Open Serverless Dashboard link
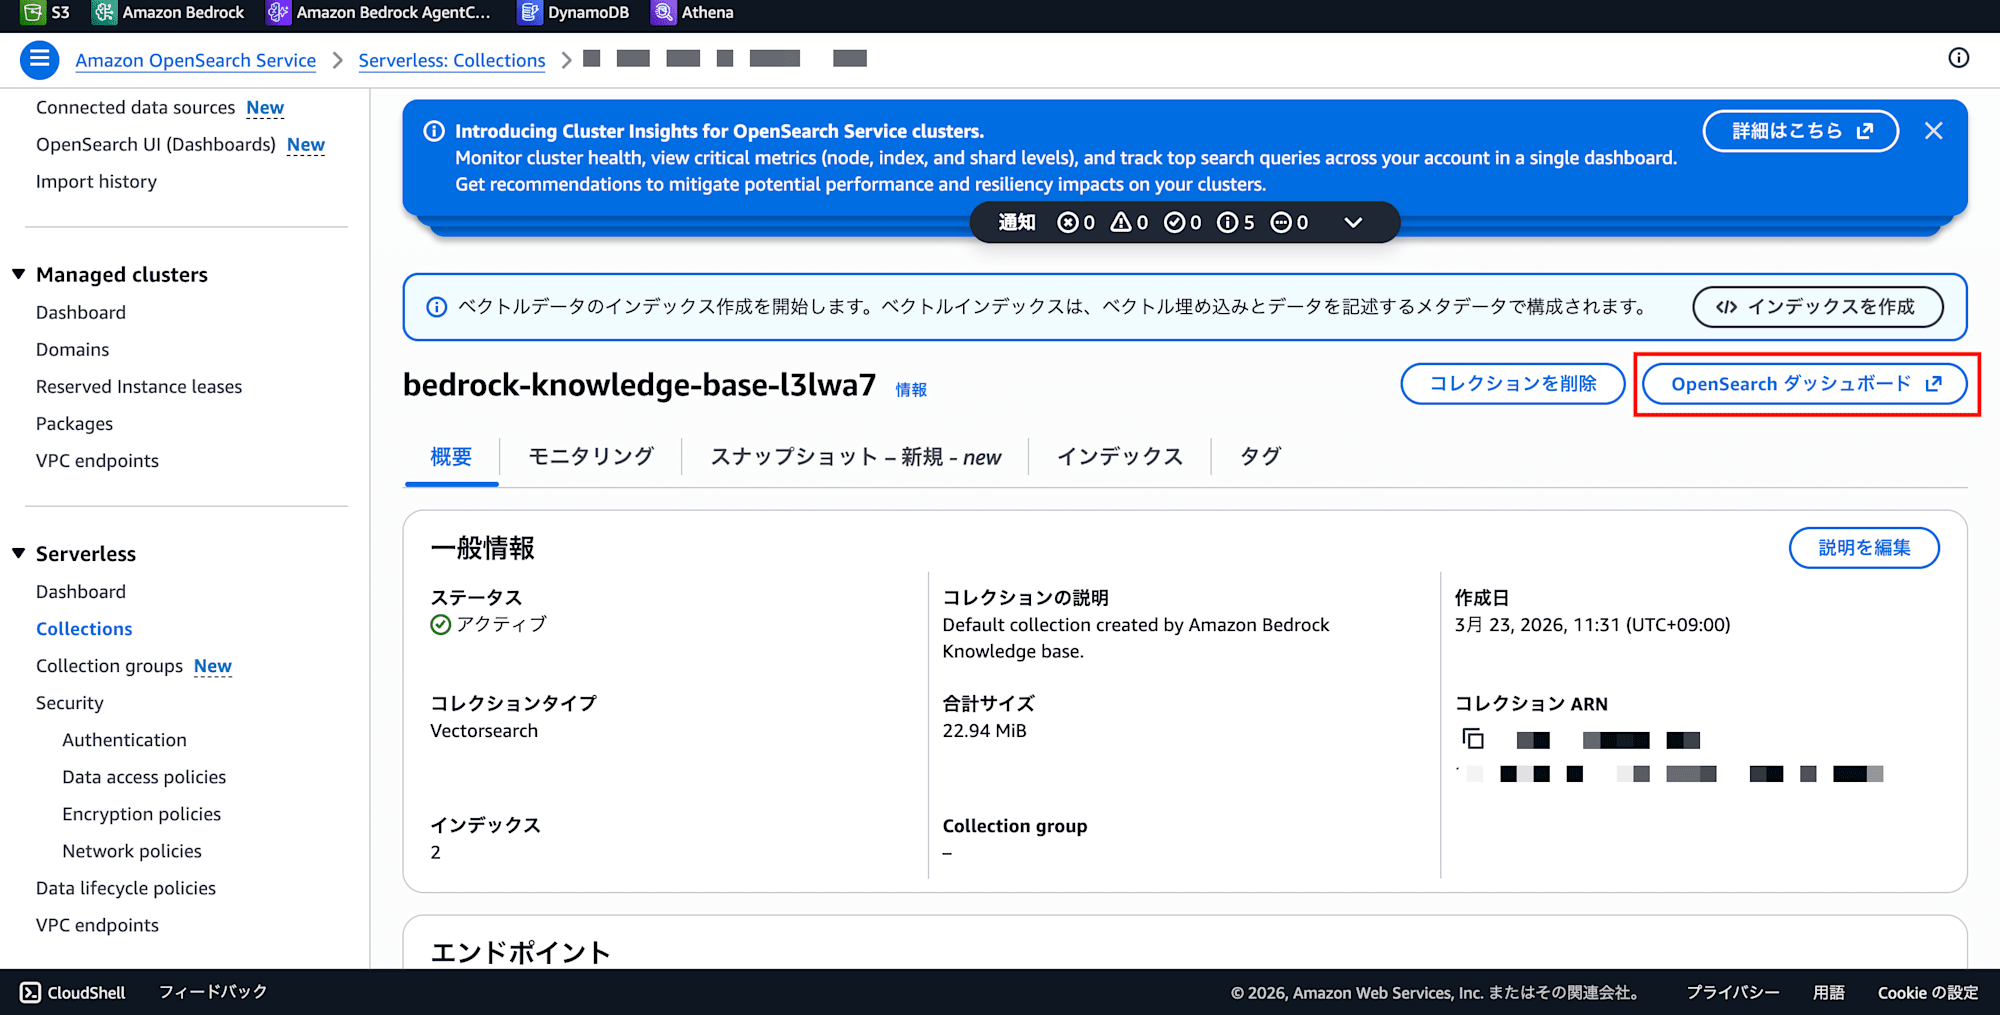The image size is (2000, 1015). click(81, 591)
